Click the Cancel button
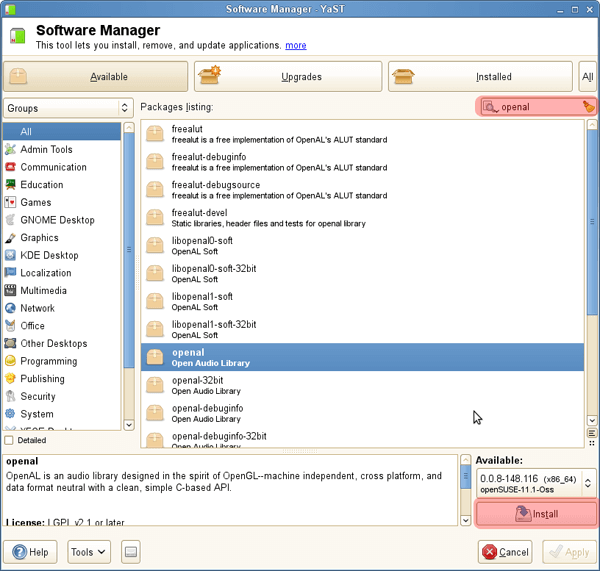Screen dimensions: 600x571 point(505,552)
